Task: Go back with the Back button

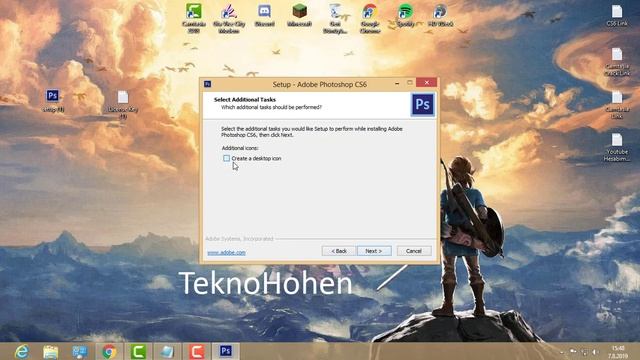Action: pos(338,251)
